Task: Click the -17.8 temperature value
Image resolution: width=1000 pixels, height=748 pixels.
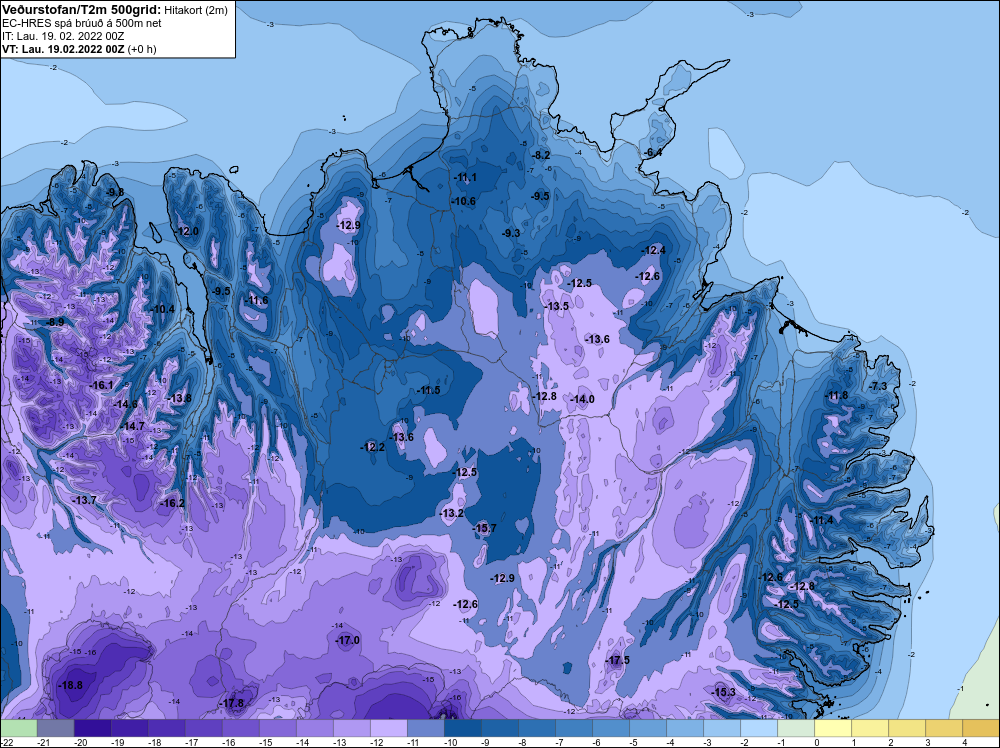Action: click(x=232, y=703)
